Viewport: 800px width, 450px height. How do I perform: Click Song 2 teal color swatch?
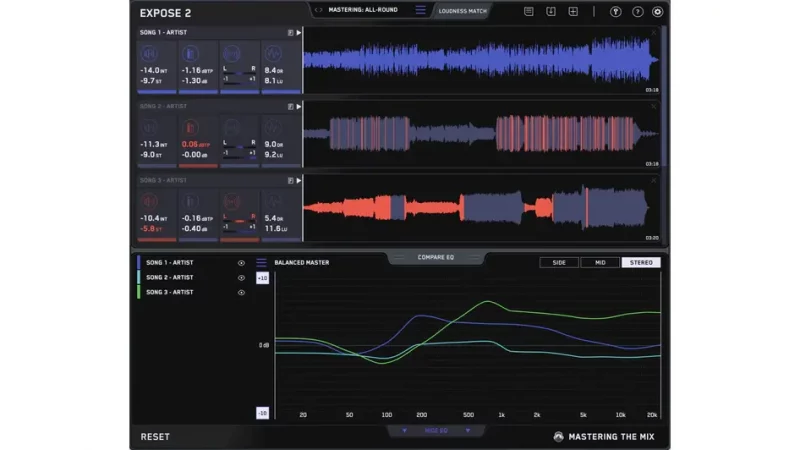tap(138, 277)
